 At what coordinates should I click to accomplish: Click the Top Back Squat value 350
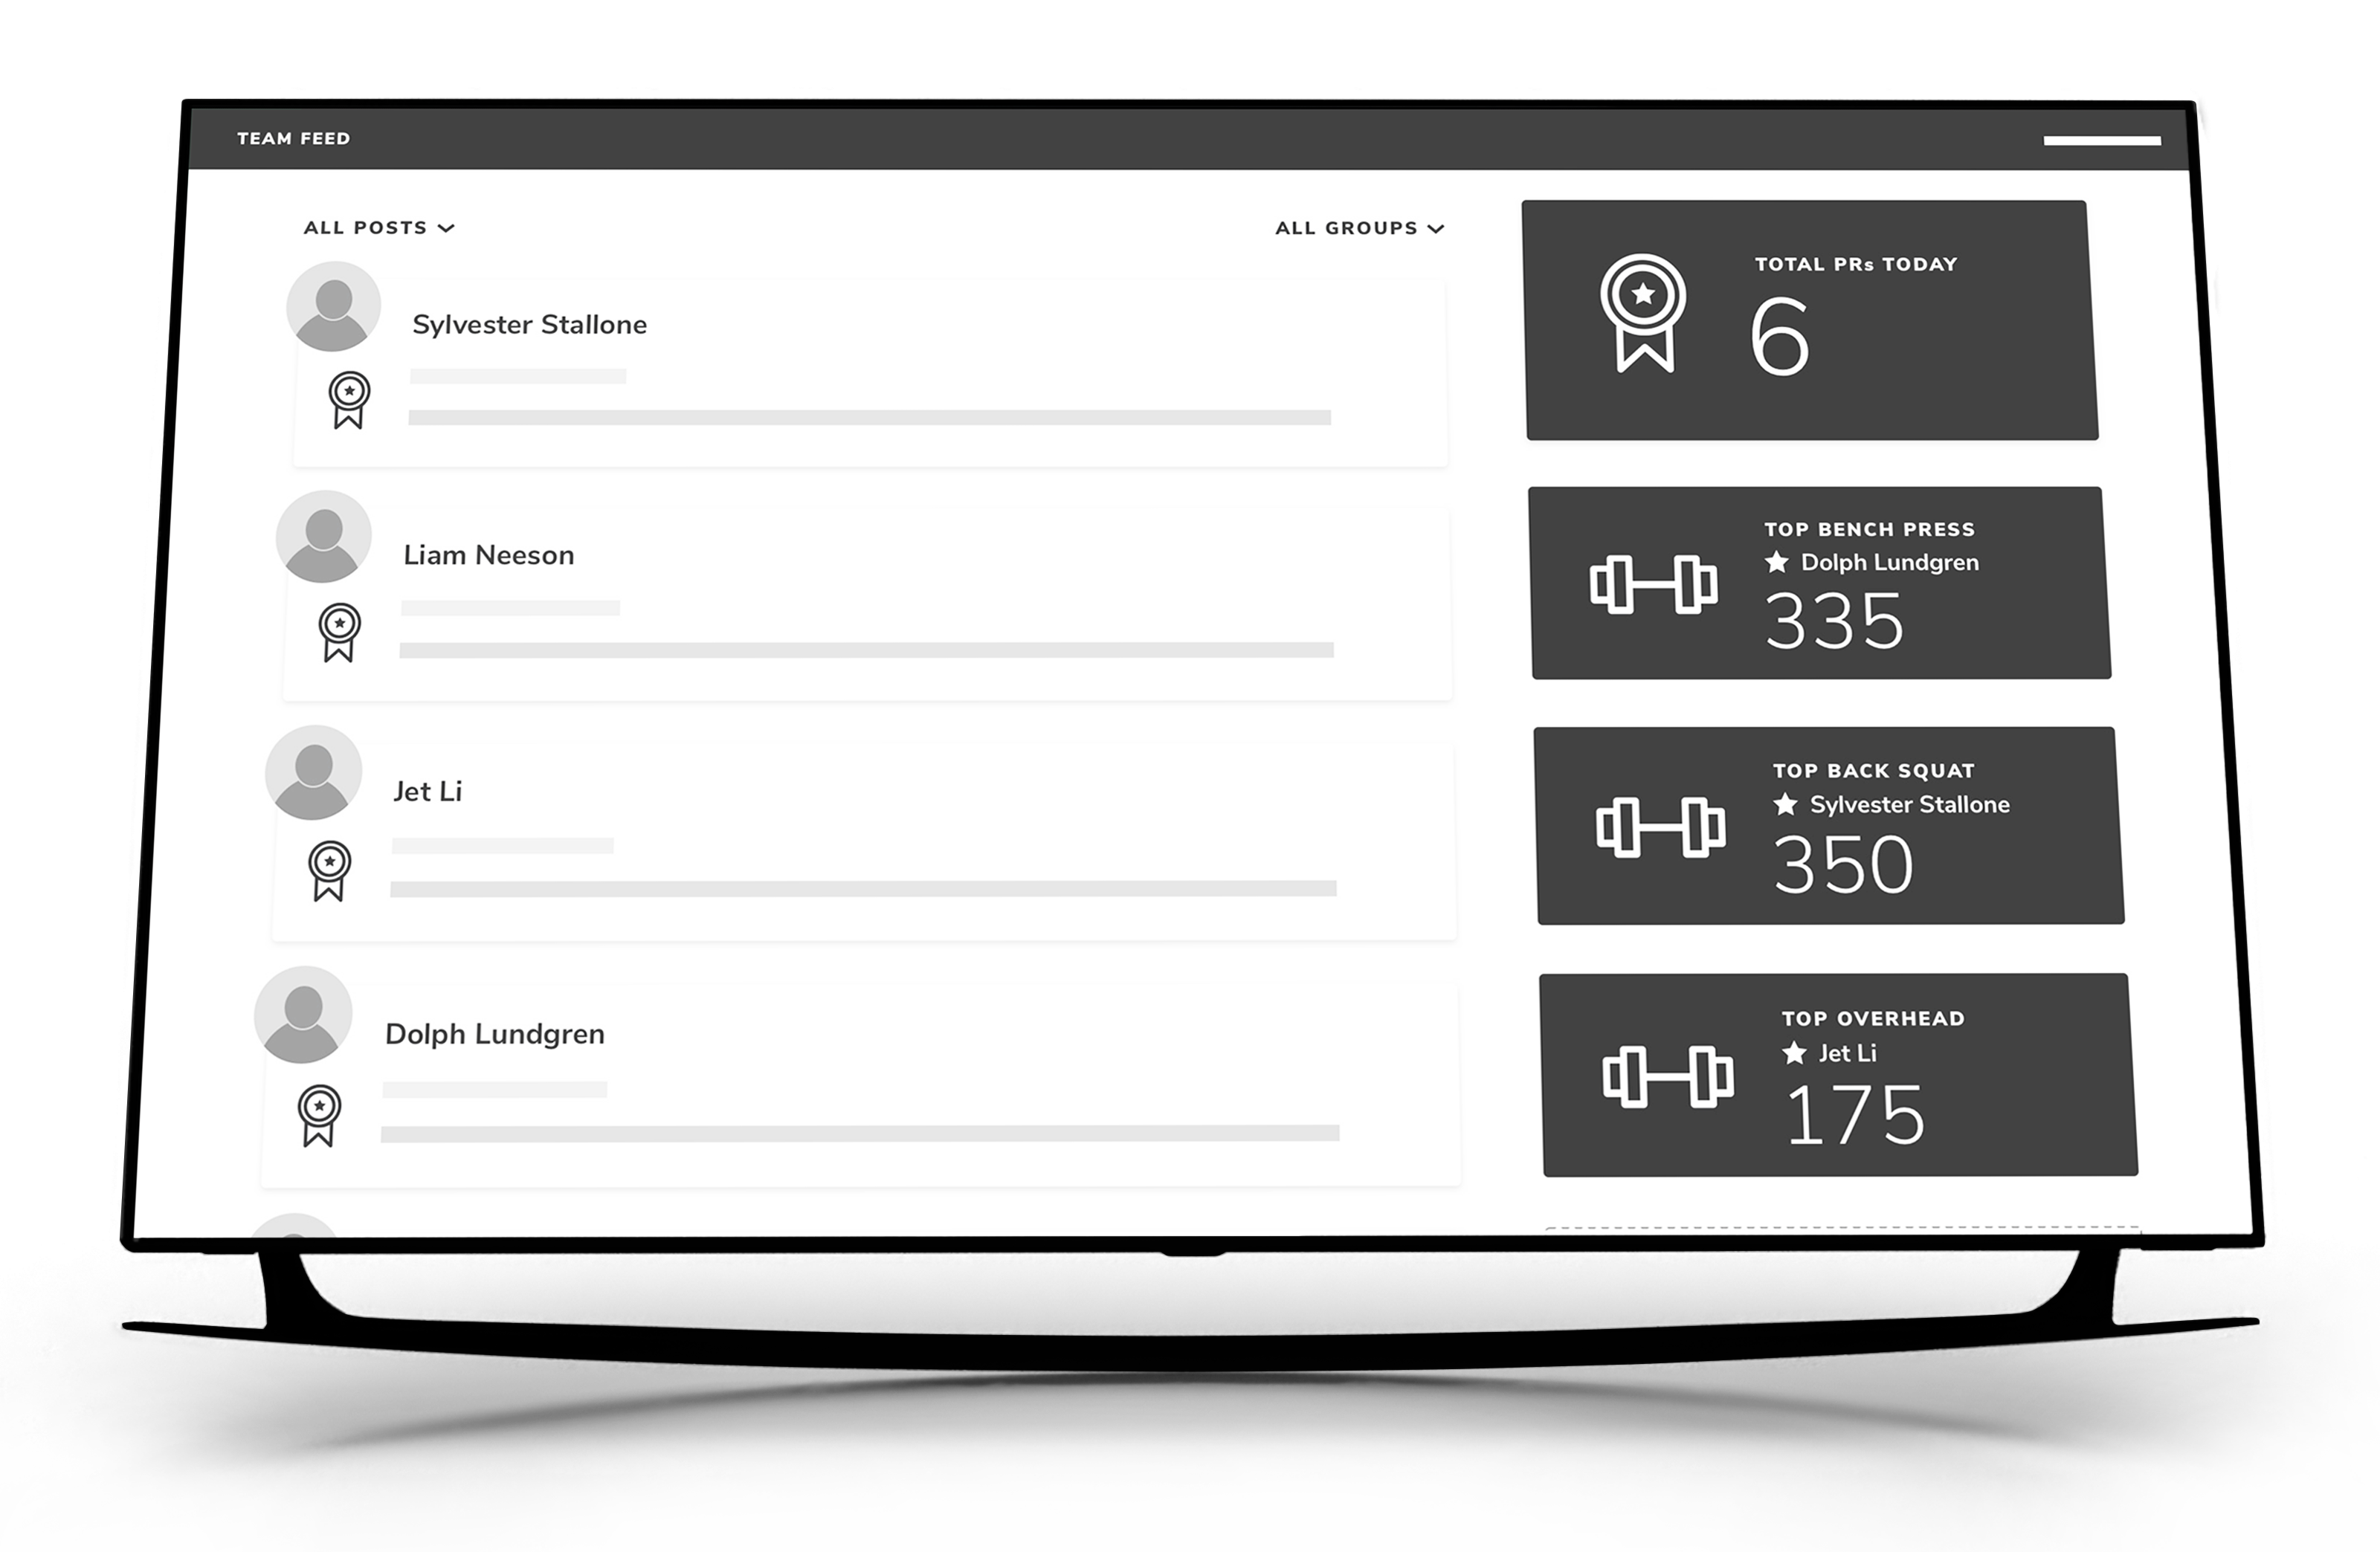(x=1843, y=865)
